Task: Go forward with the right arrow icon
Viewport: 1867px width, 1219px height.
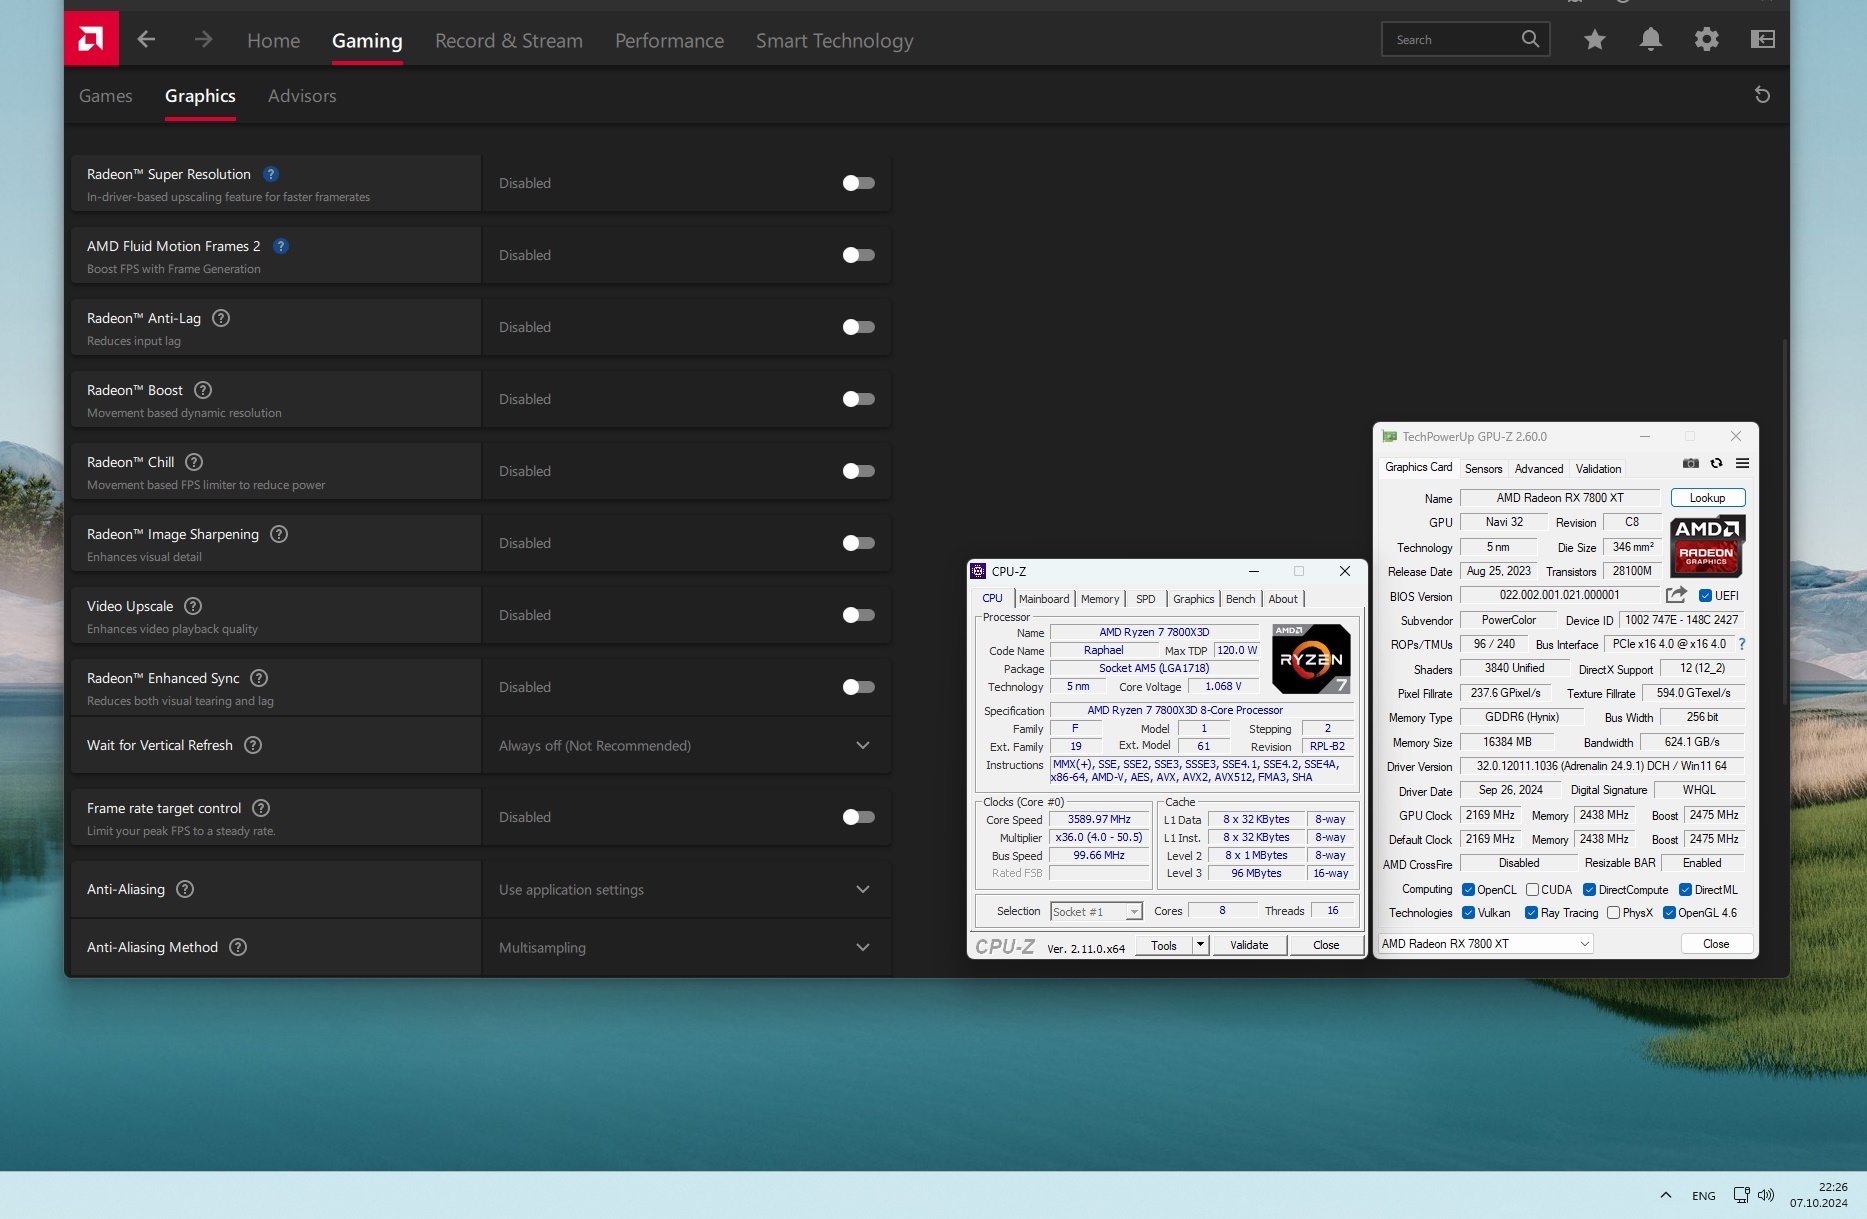Action: coord(203,39)
